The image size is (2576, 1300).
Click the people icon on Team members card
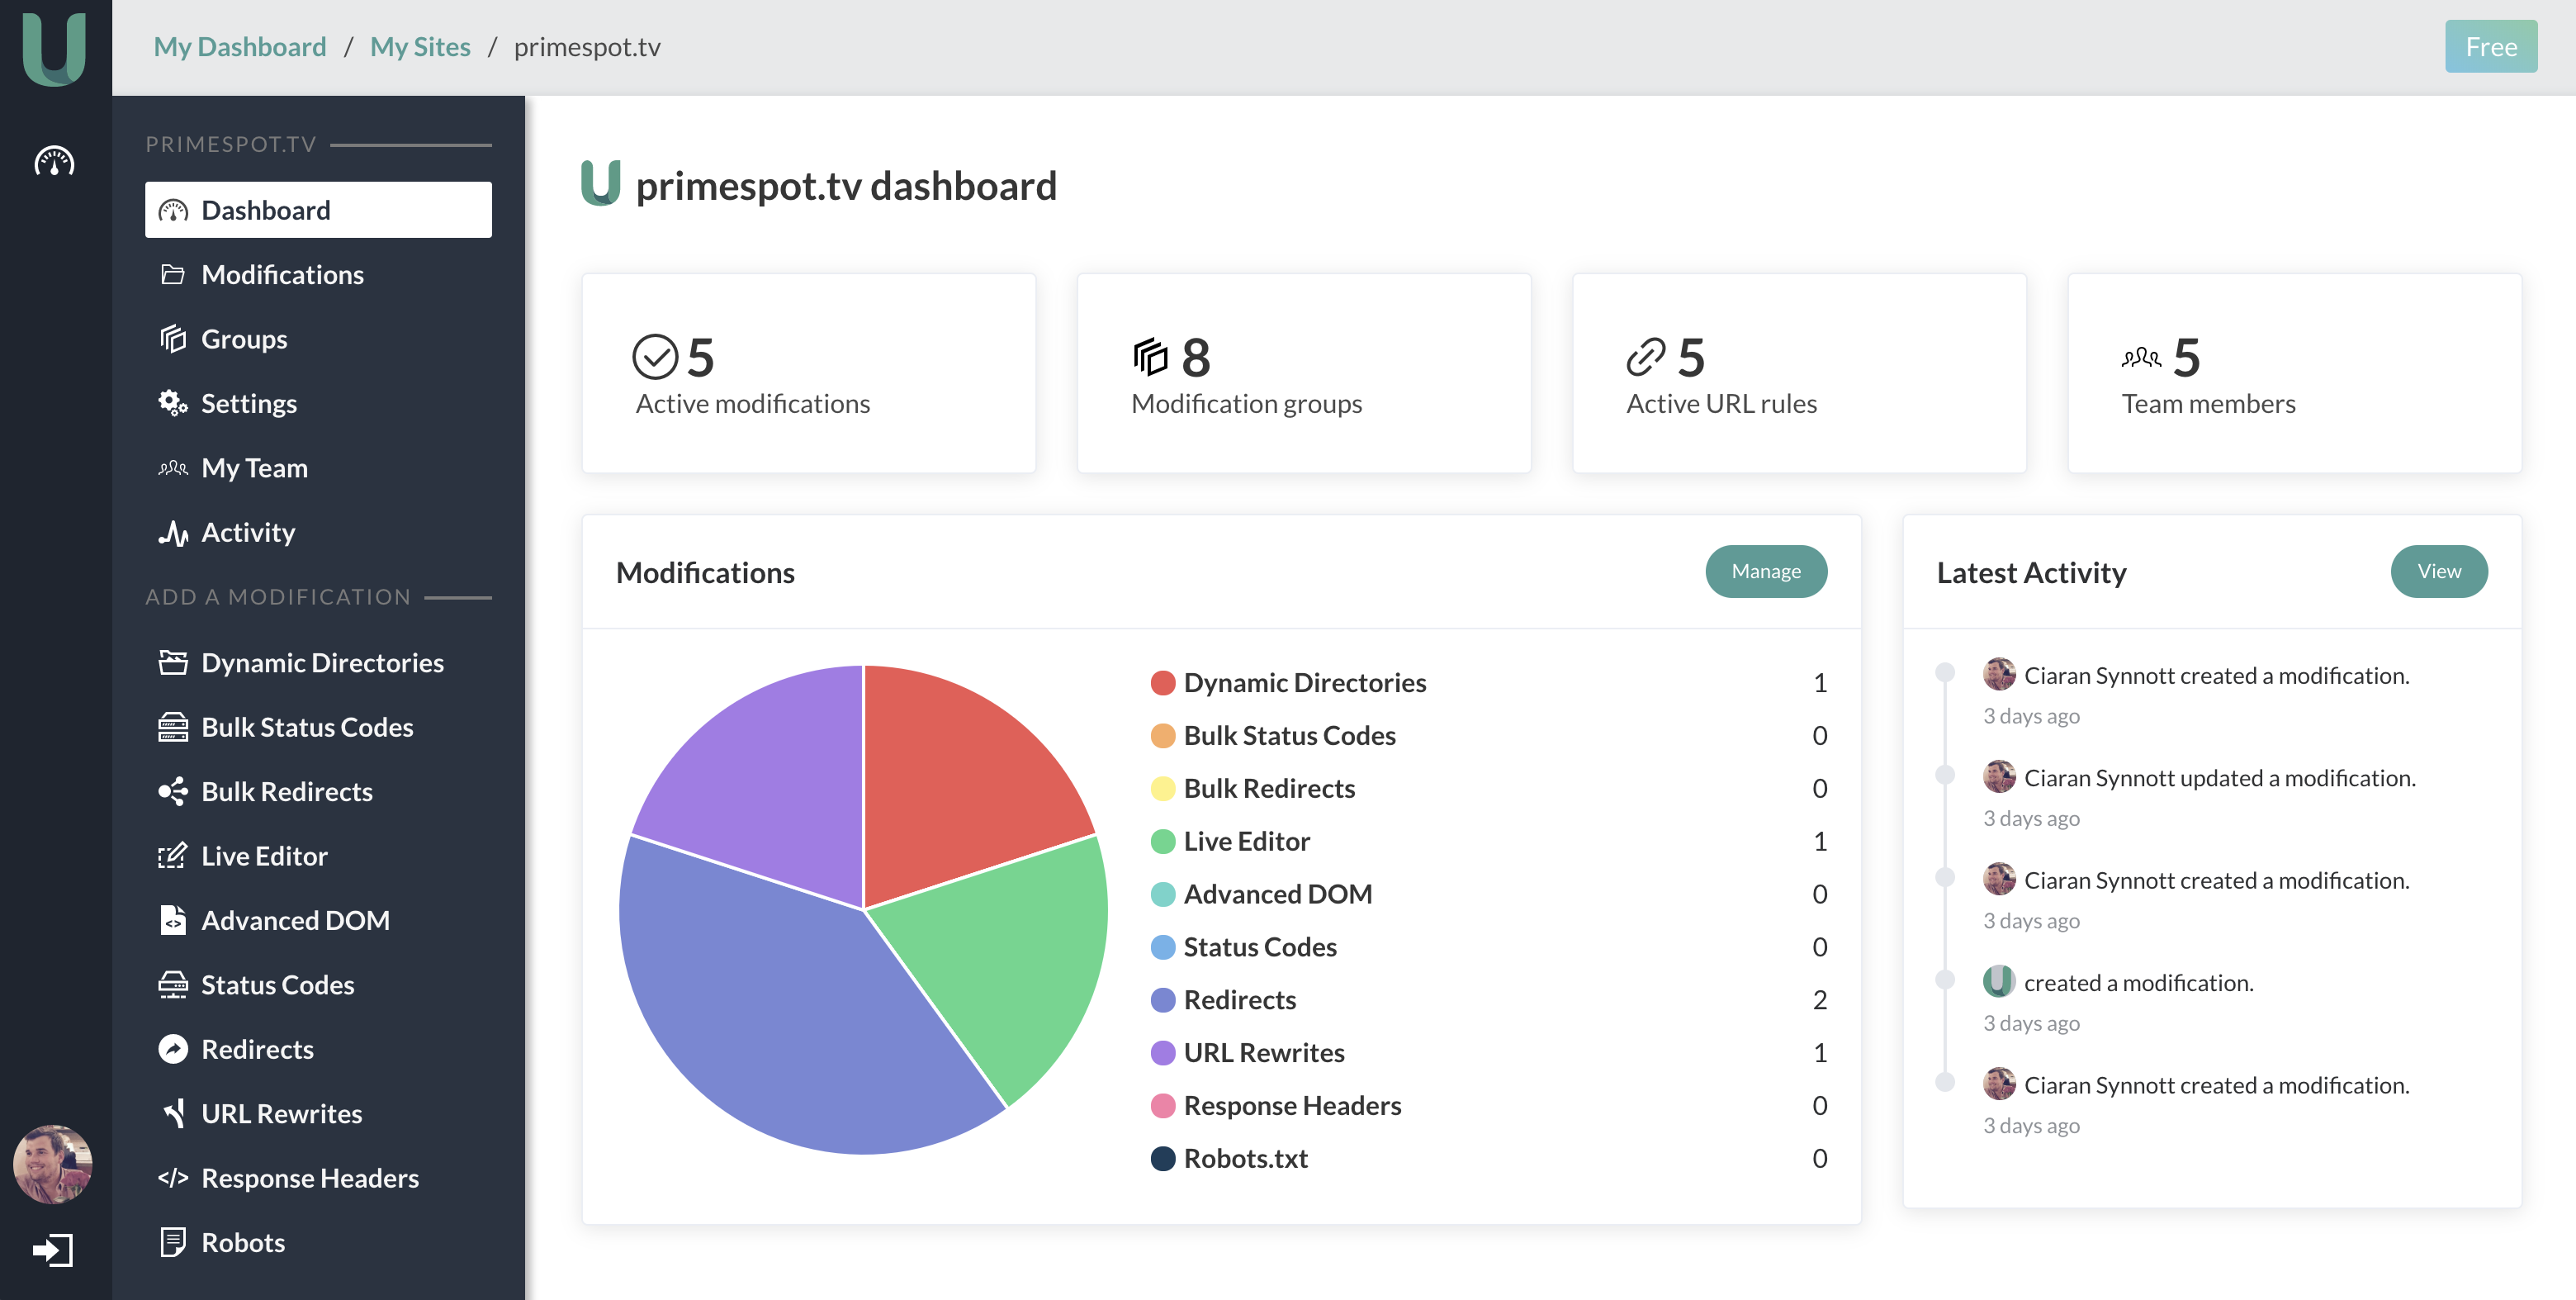click(x=2141, y=357)
